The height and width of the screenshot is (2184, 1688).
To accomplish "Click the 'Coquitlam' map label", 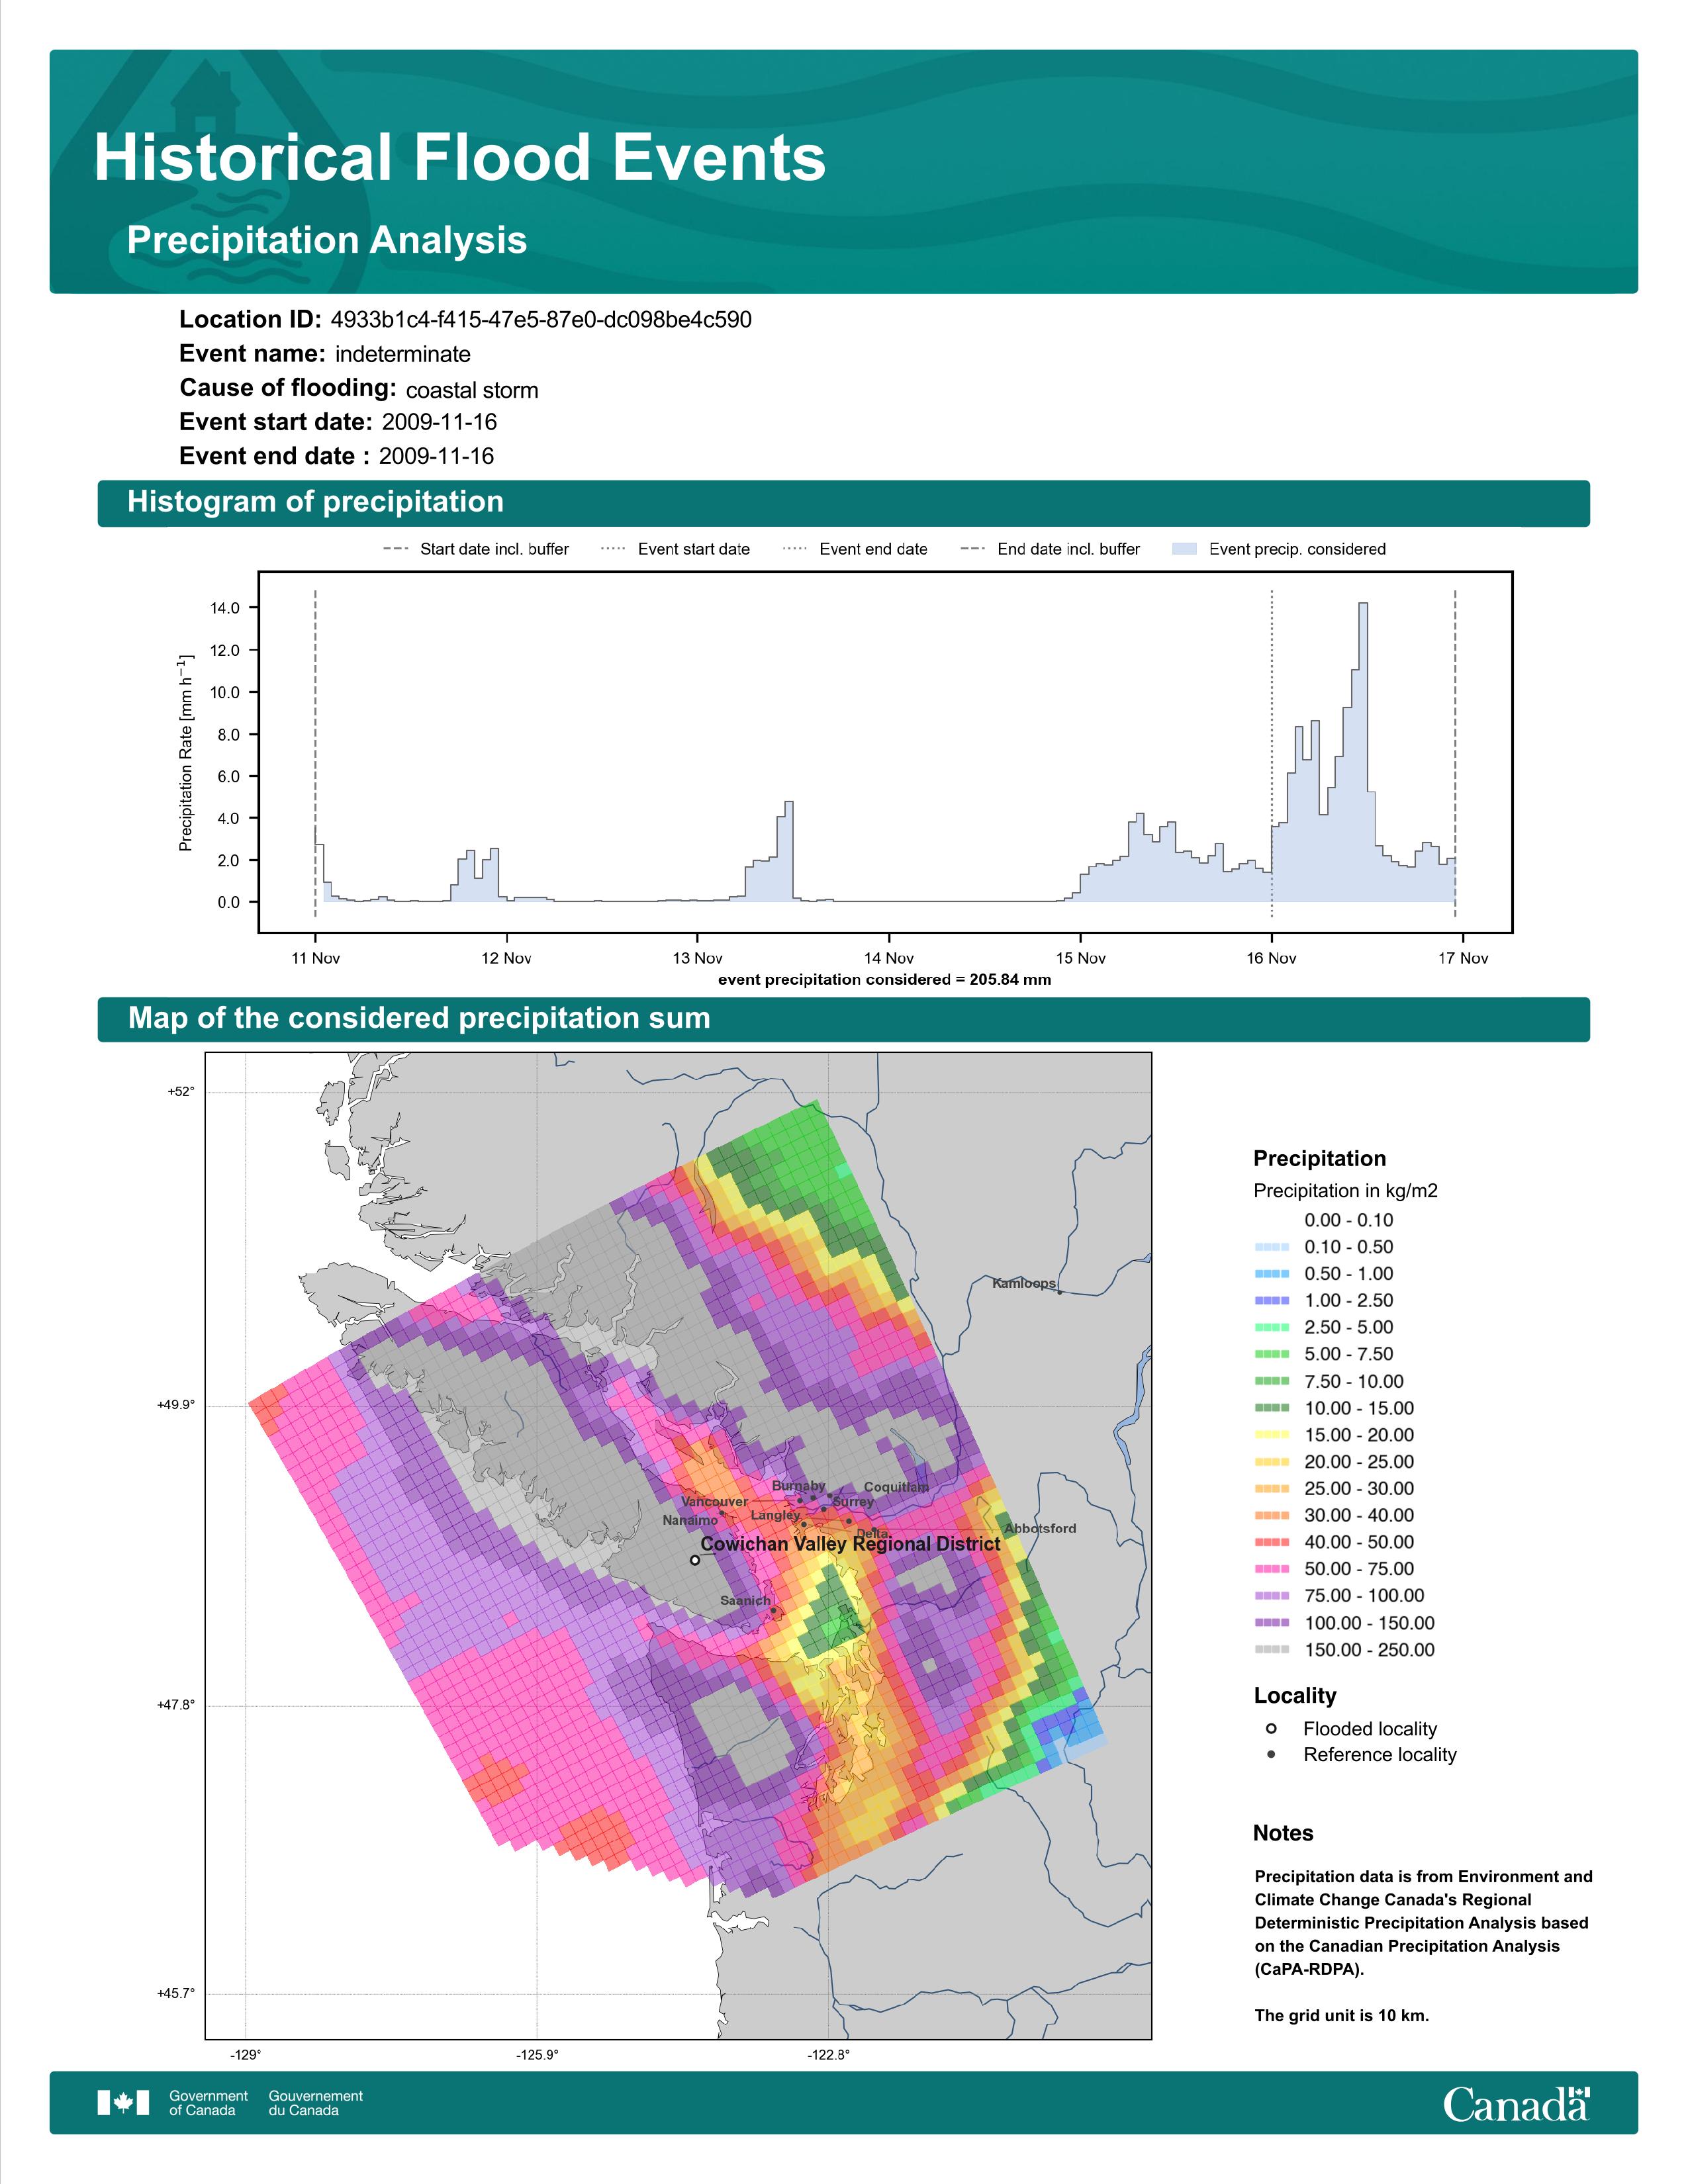I will pos(896,1487).
